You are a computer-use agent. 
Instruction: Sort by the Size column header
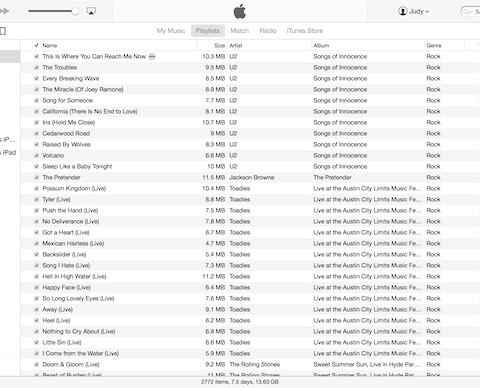[x=220, y=45]
